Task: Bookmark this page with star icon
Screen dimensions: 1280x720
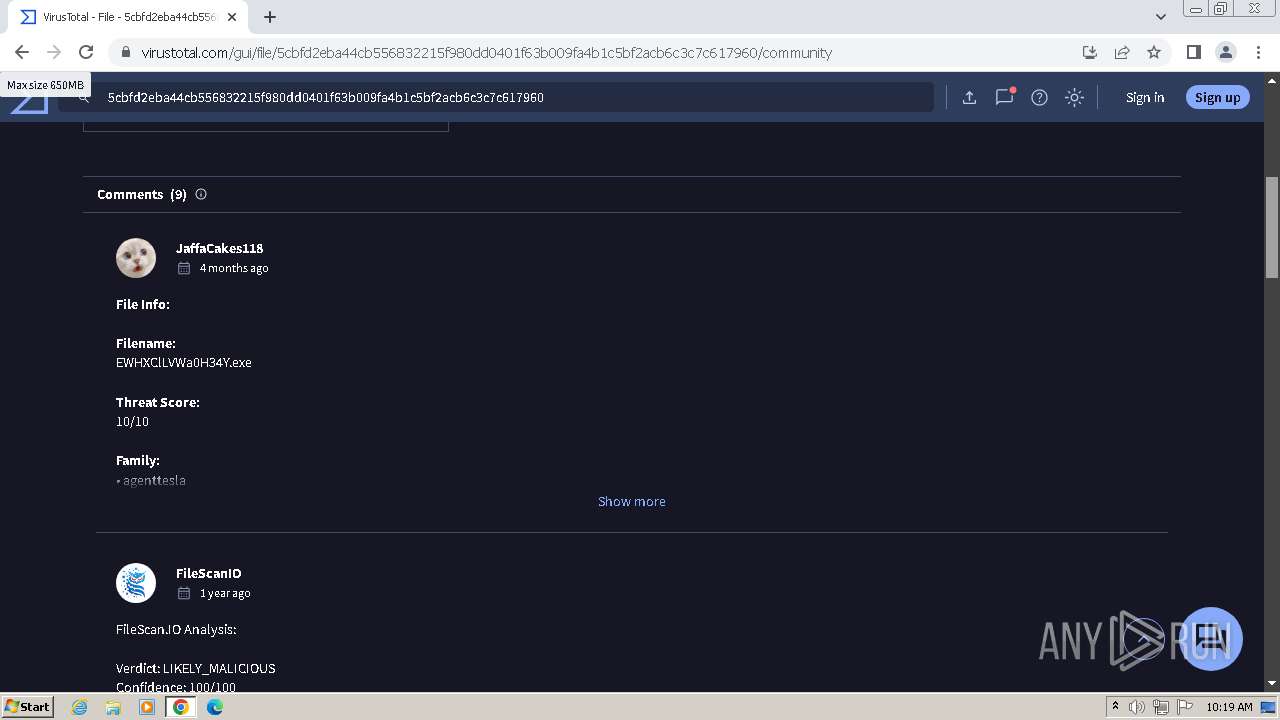Action: (1154, 52)
